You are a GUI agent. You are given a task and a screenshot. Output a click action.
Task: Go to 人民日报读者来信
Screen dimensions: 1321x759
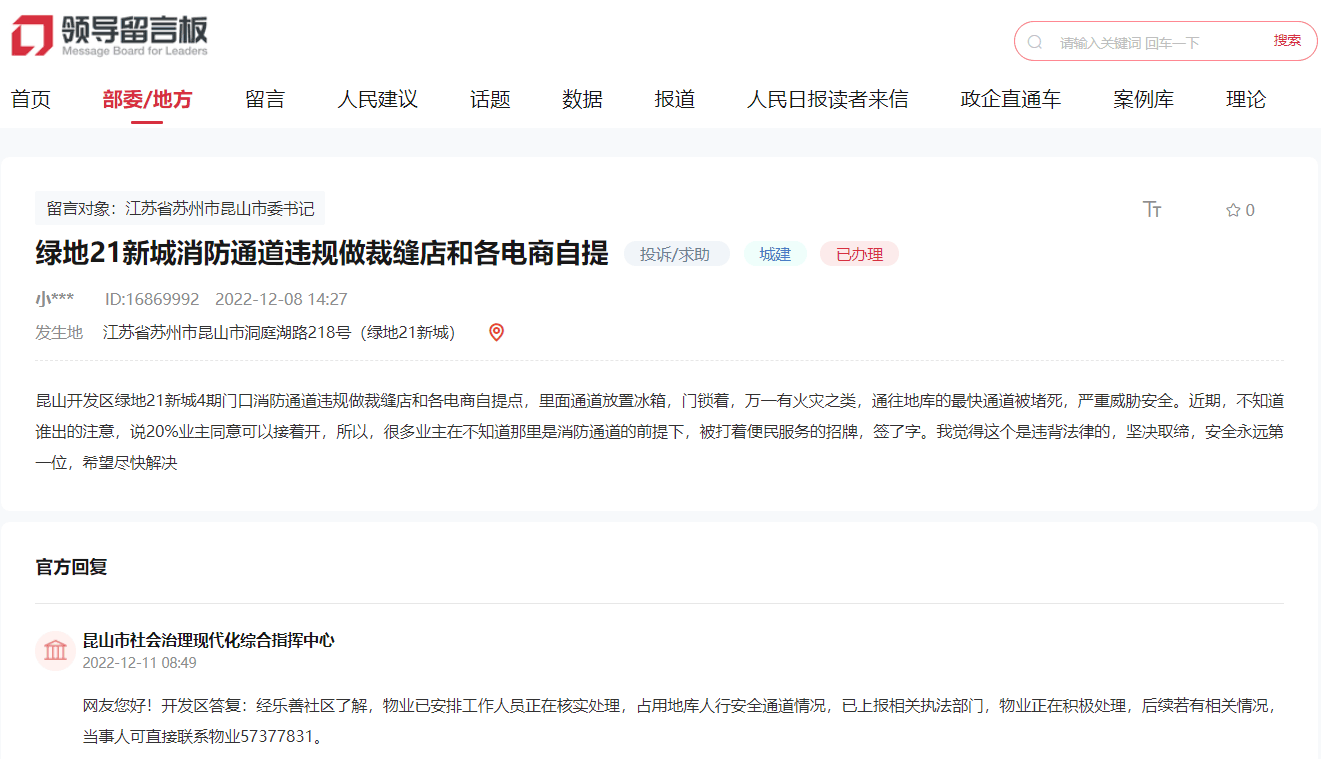[828, 99]
